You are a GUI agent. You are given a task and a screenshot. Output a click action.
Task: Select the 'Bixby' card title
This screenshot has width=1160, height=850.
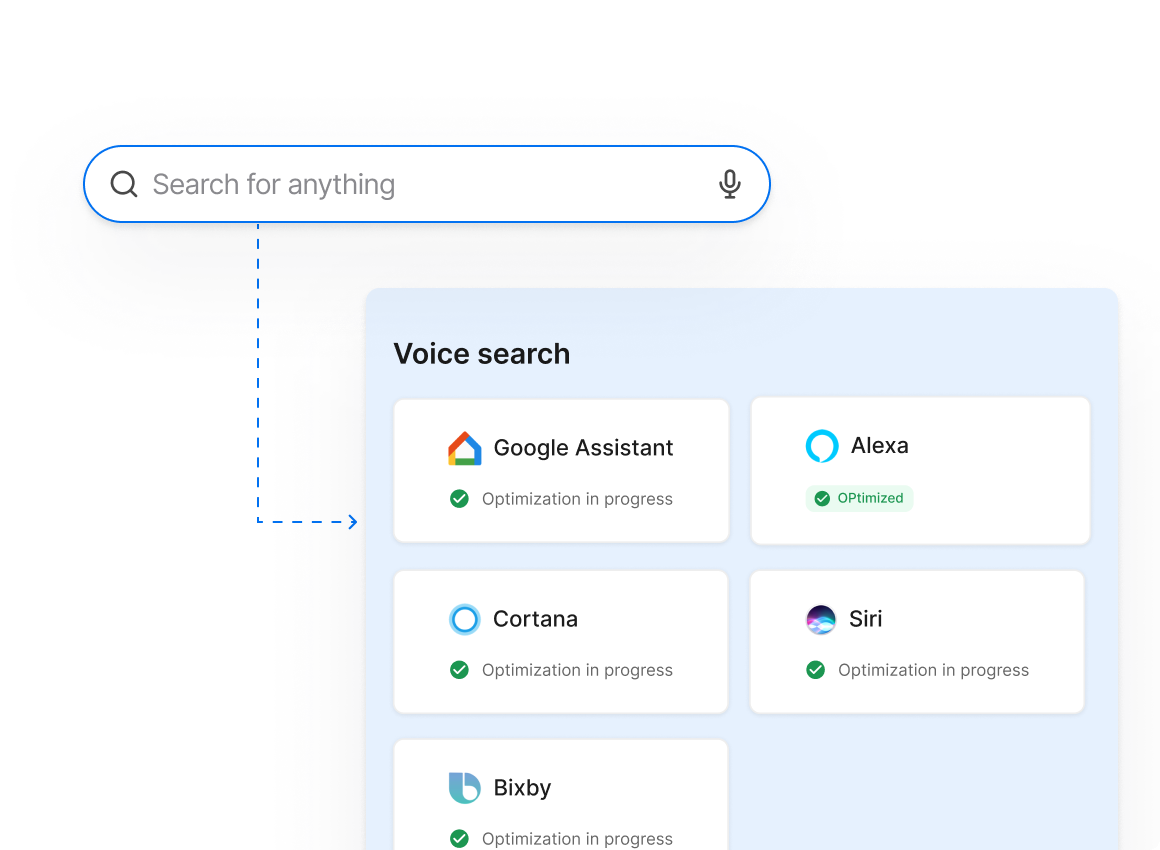522,788
